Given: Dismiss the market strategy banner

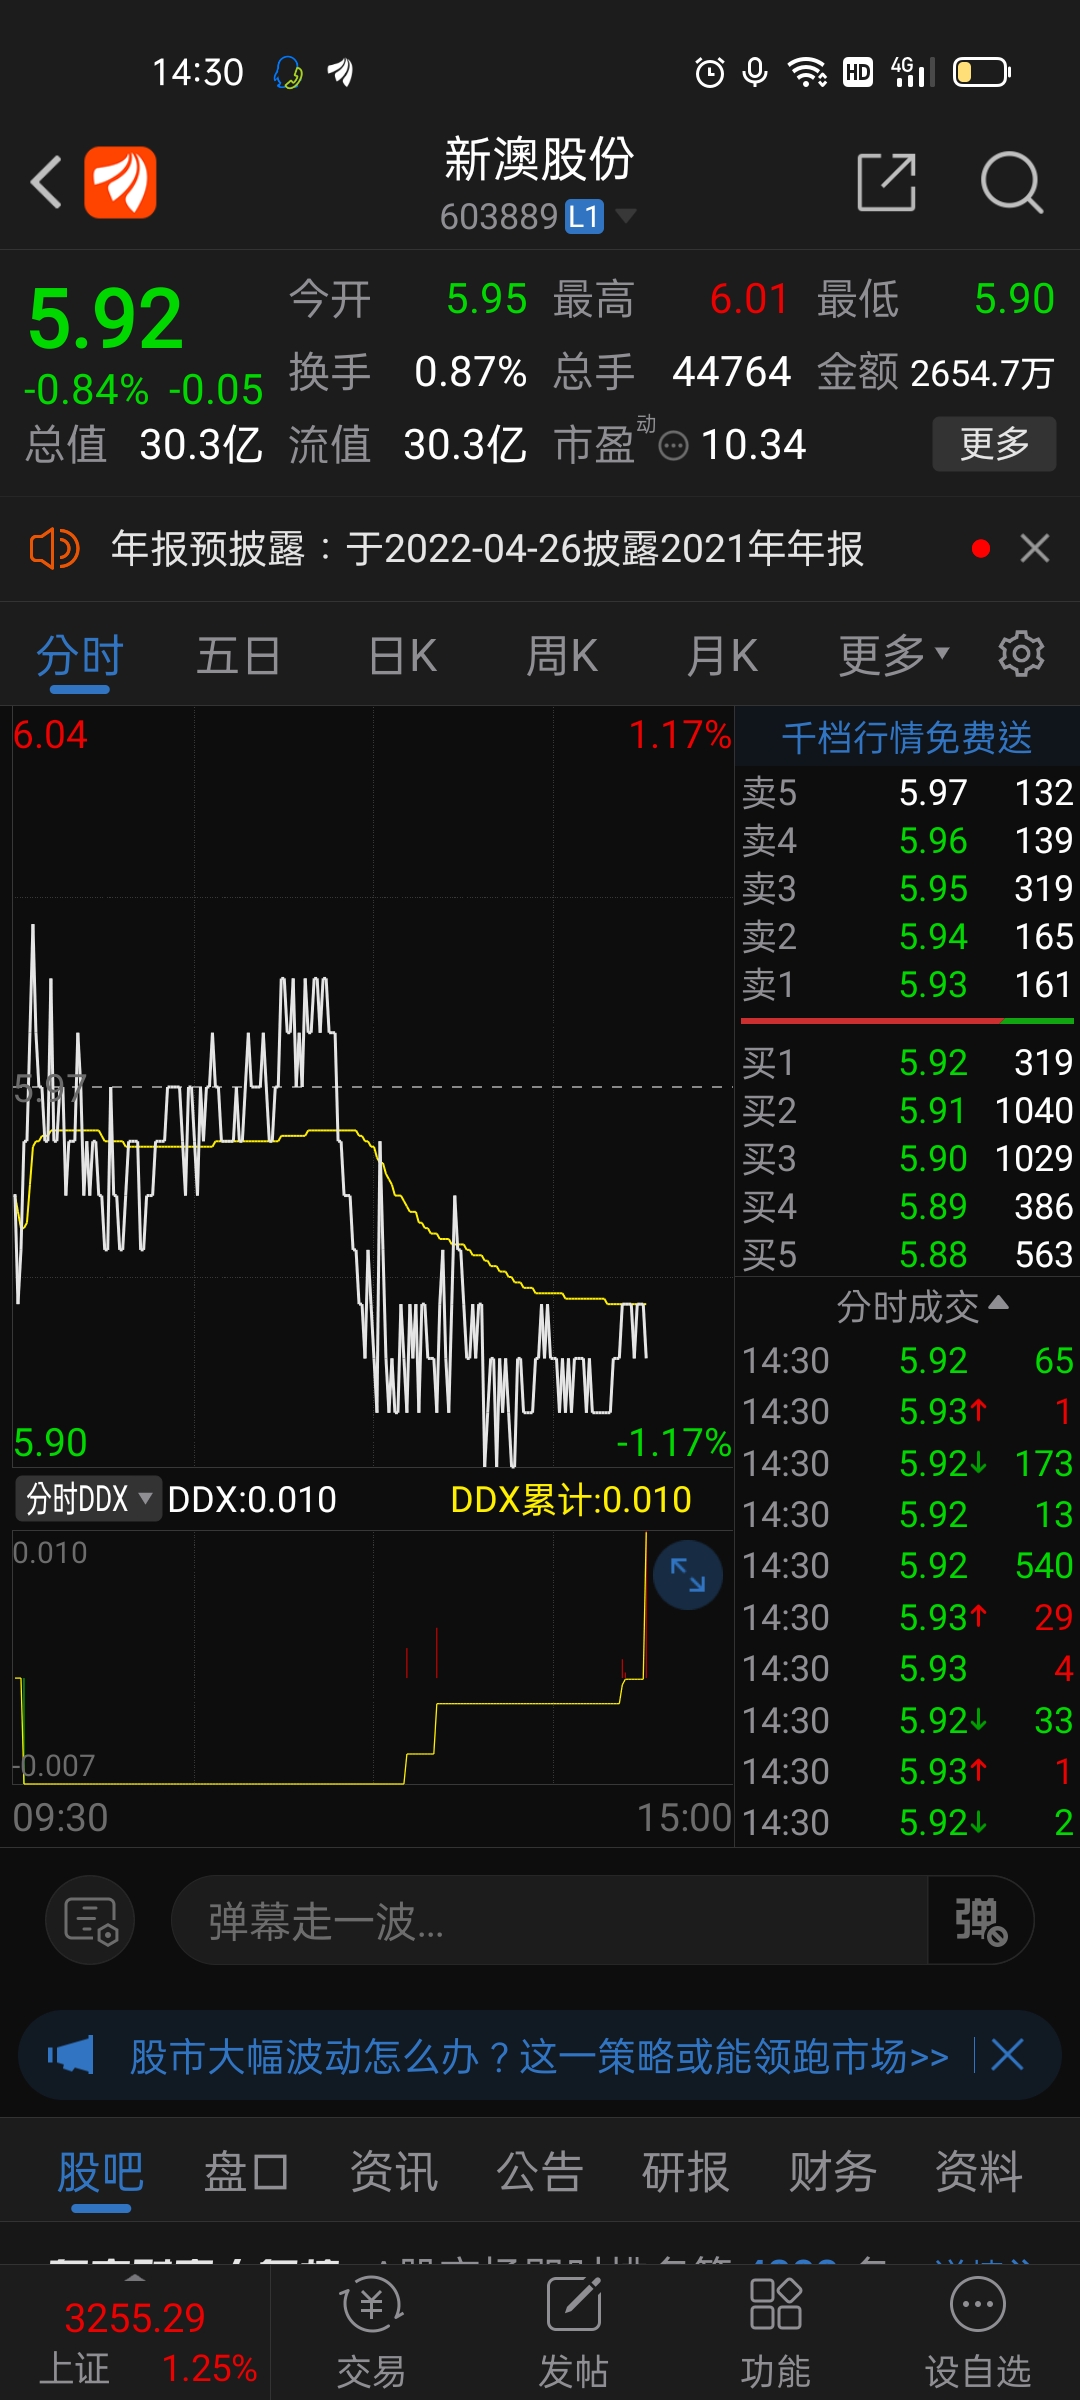Looking at the screenshot, I should click(x=1007, y=2055).
